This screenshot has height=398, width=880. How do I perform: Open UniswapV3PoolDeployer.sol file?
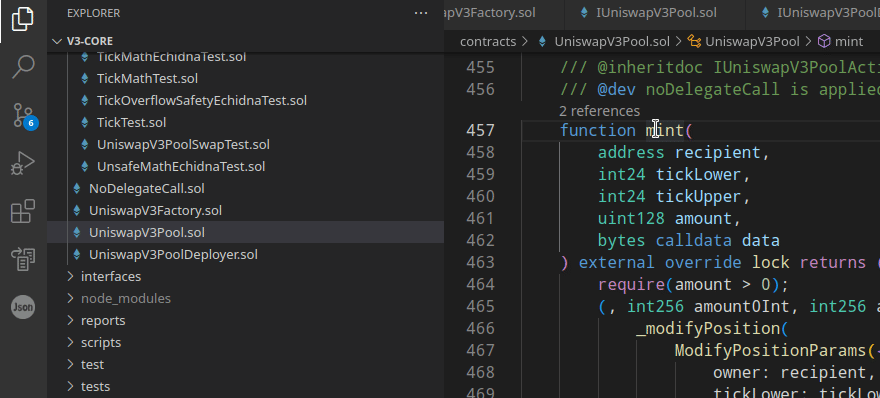point(173,254)
